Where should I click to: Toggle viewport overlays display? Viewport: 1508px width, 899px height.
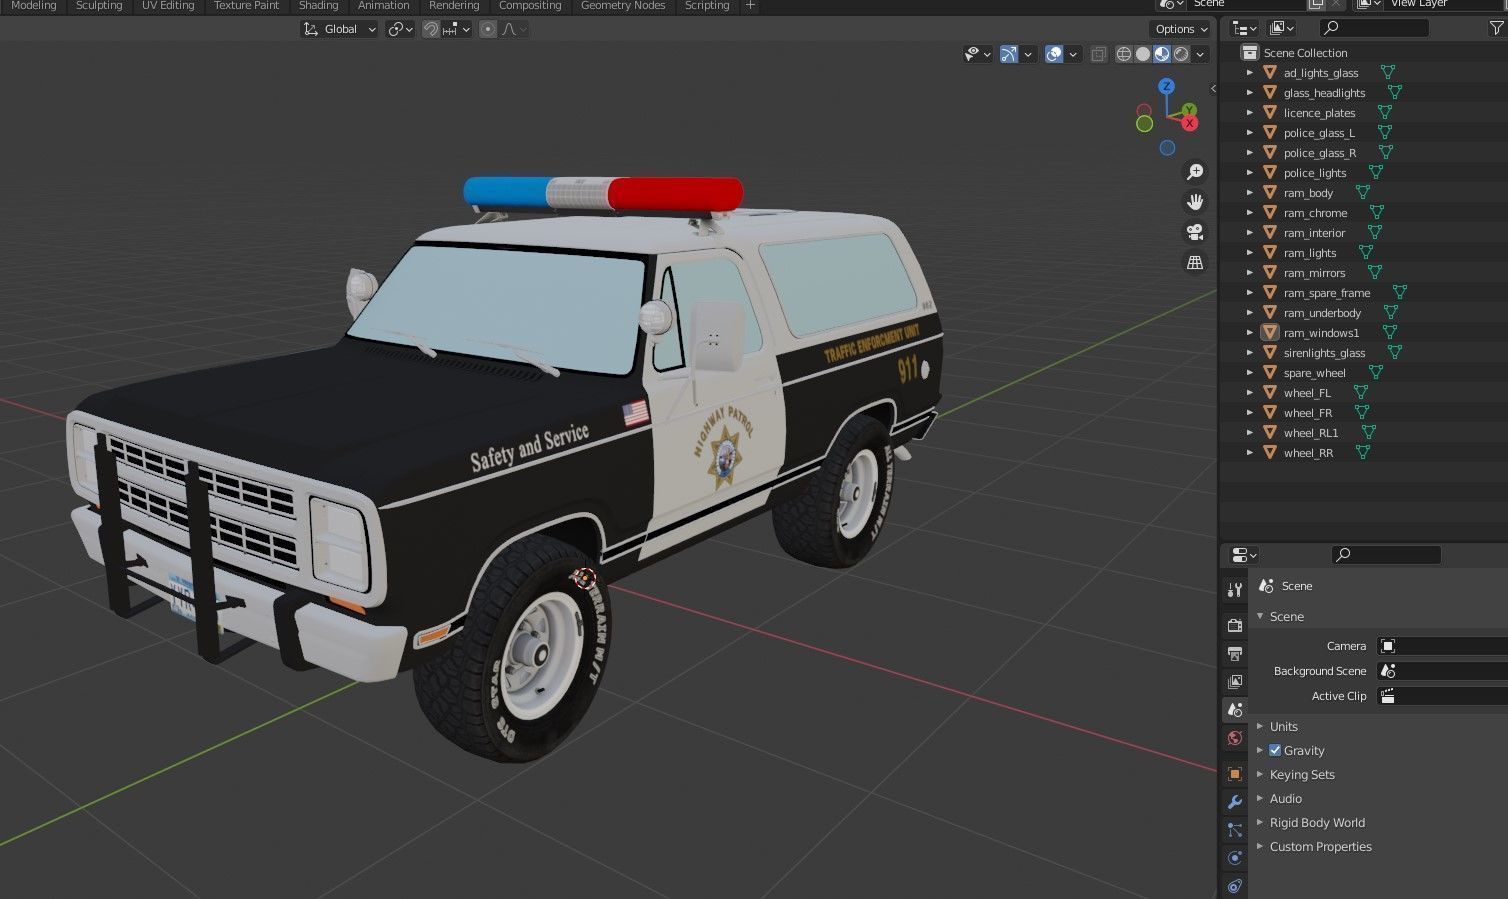(x=1054, y=54)
